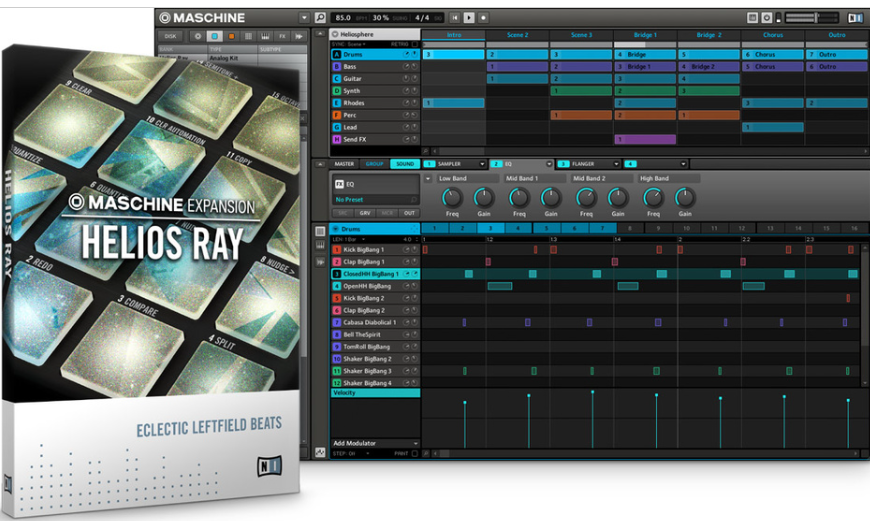Select the Velocity modulation lane
The height and width of the screenshot is (521, 870).
click(x=375, y=393)
